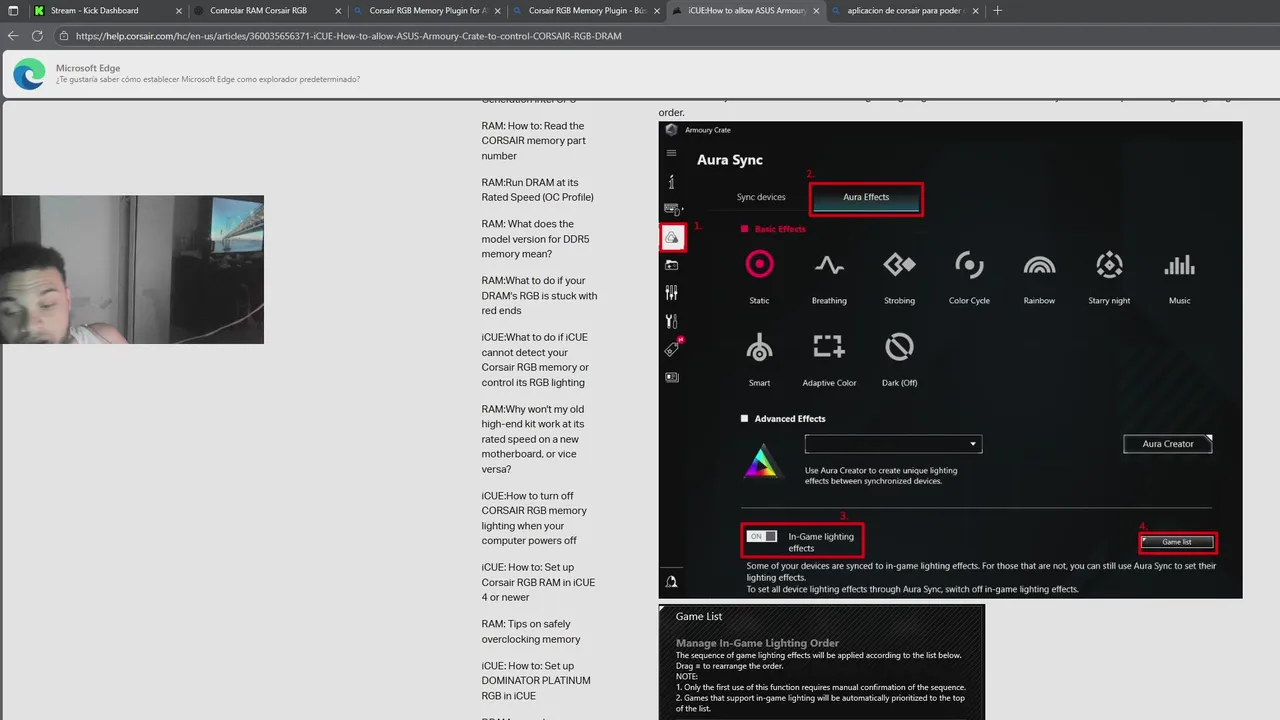Choose the Rainbow lighting effect icon

tap(1039, 265)
